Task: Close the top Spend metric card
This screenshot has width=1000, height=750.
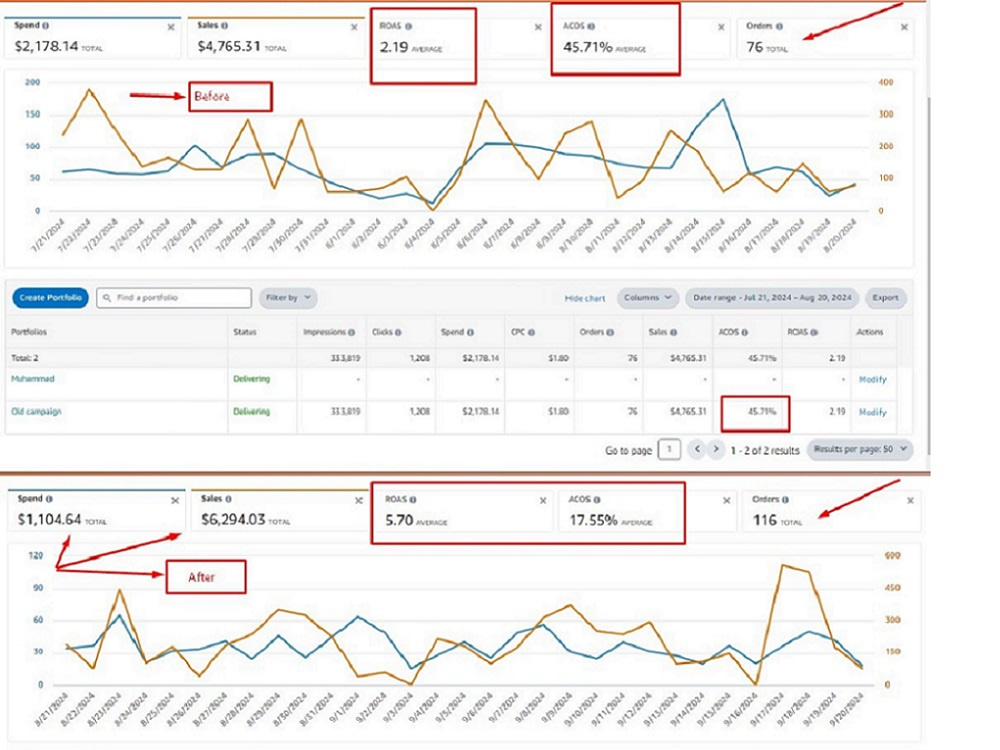Action: tap(171, 27)
